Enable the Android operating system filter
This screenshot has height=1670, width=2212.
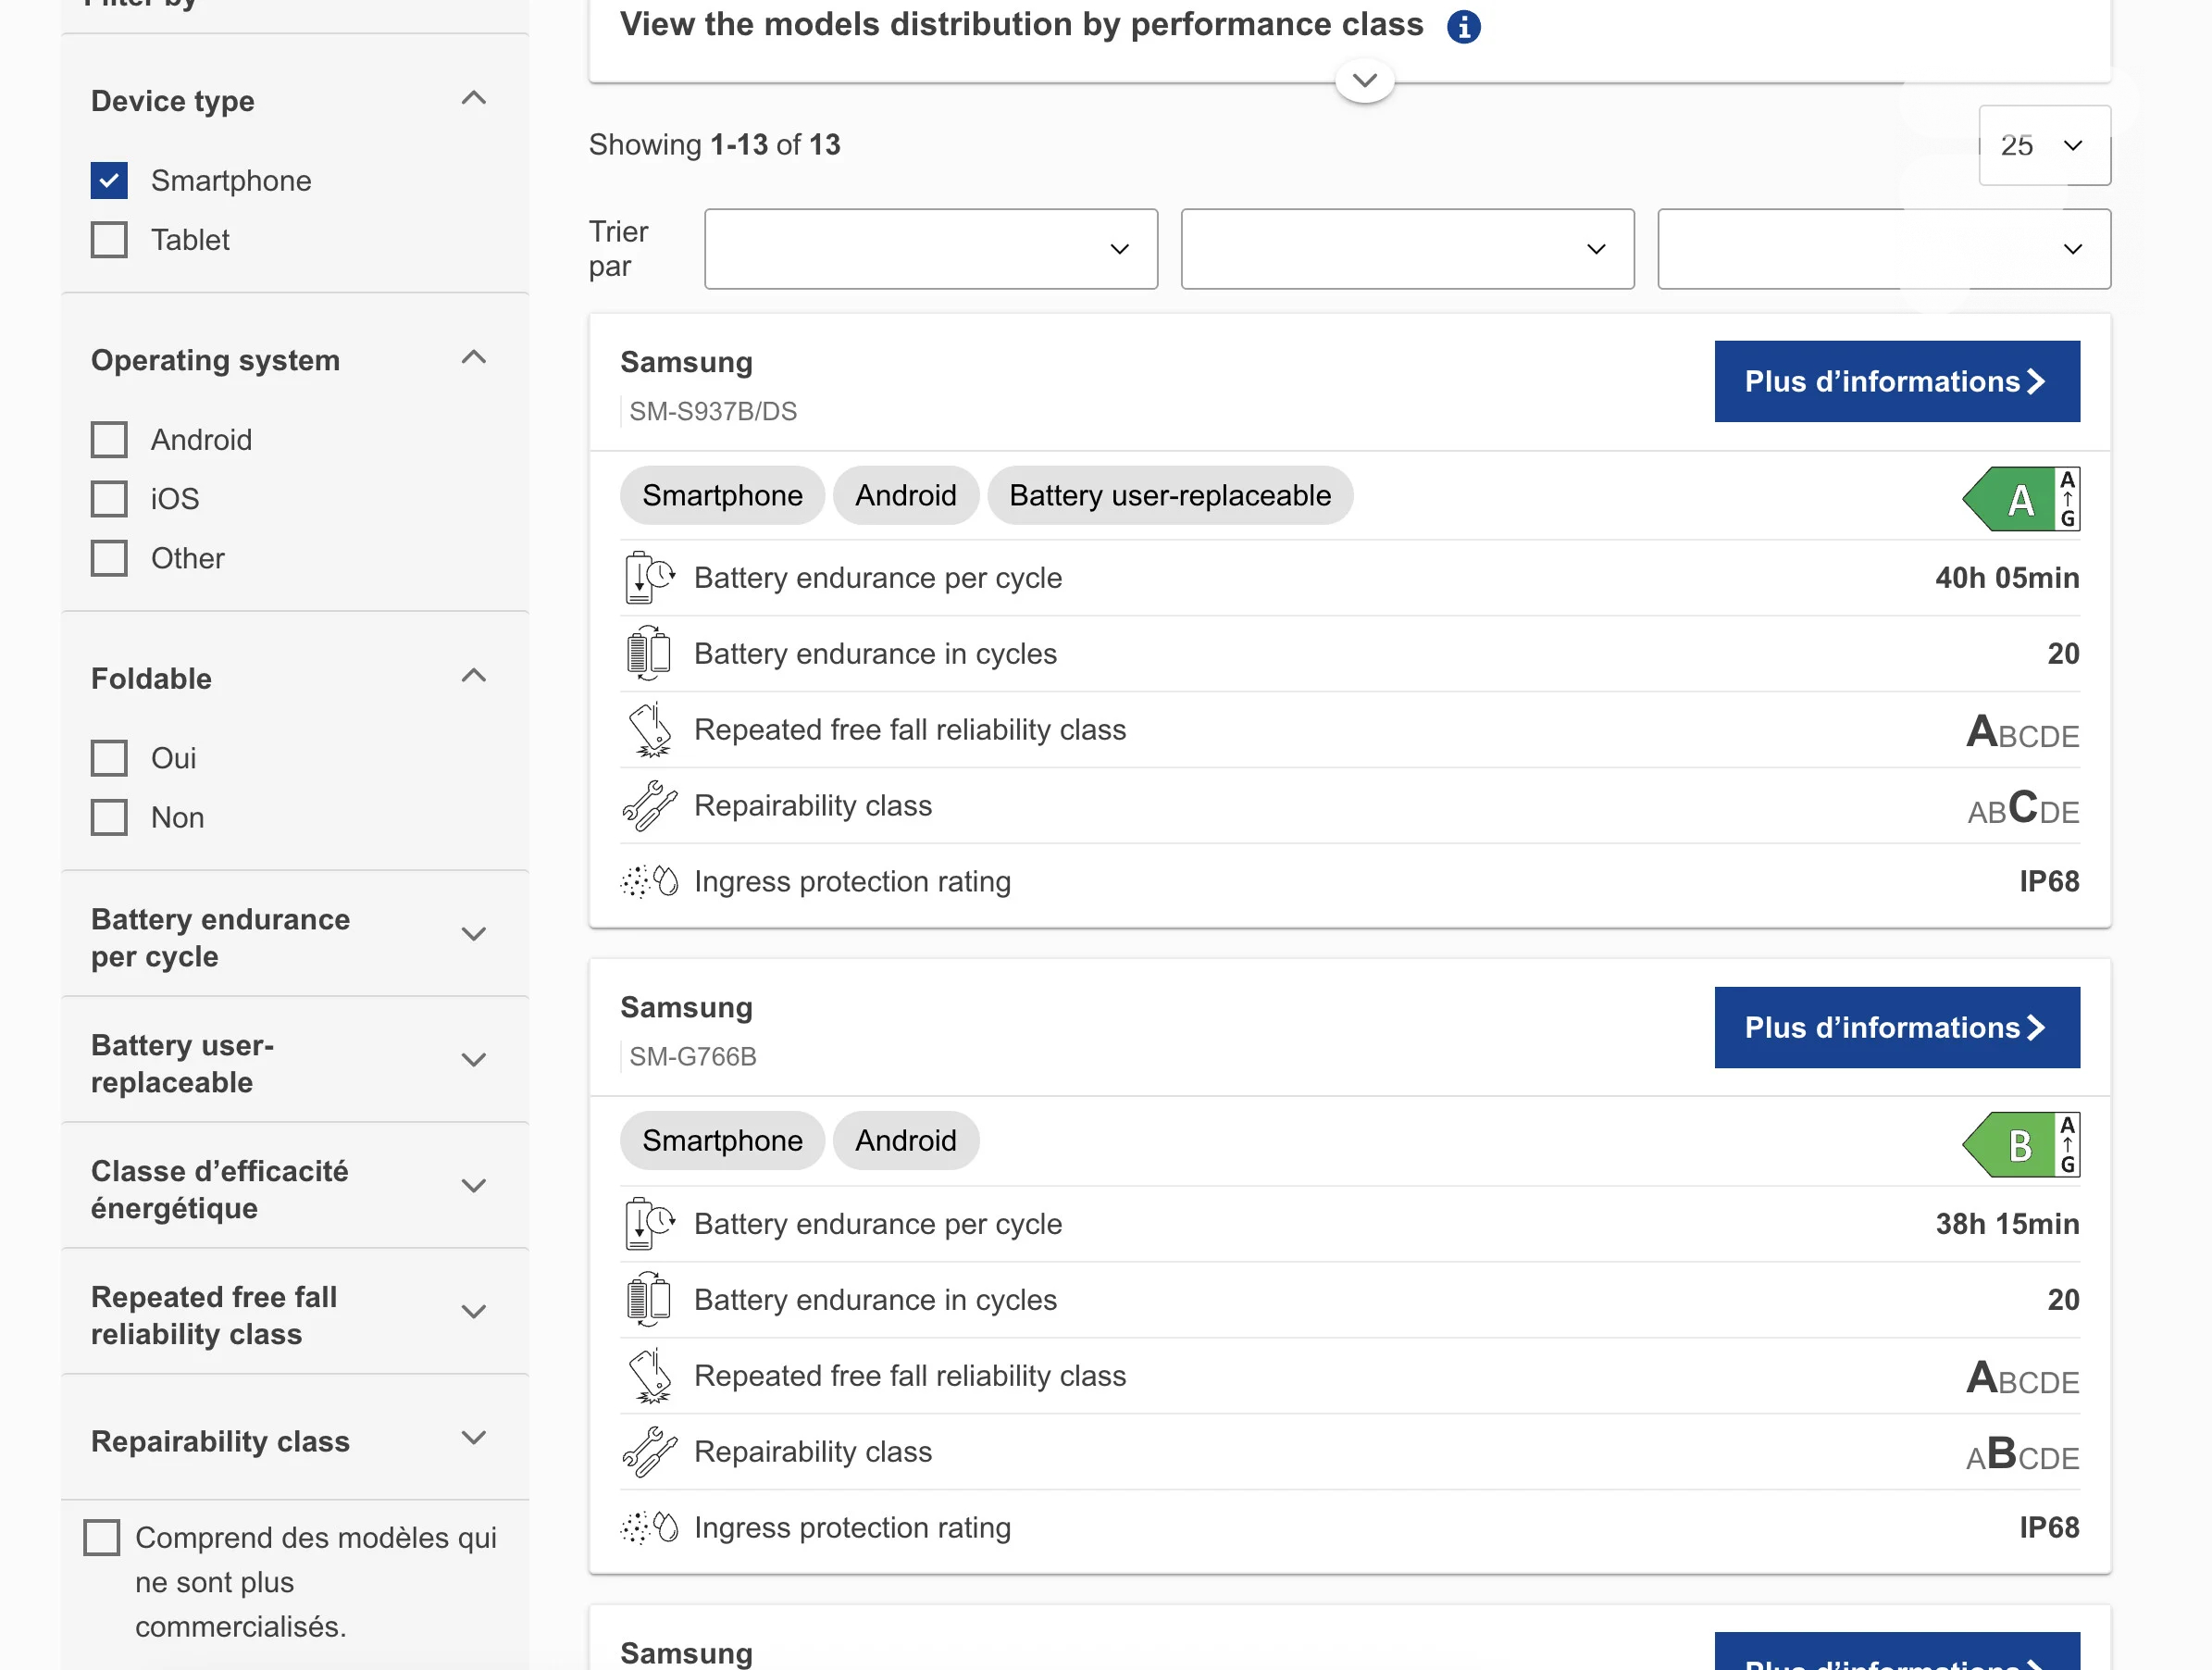[109, 439]
